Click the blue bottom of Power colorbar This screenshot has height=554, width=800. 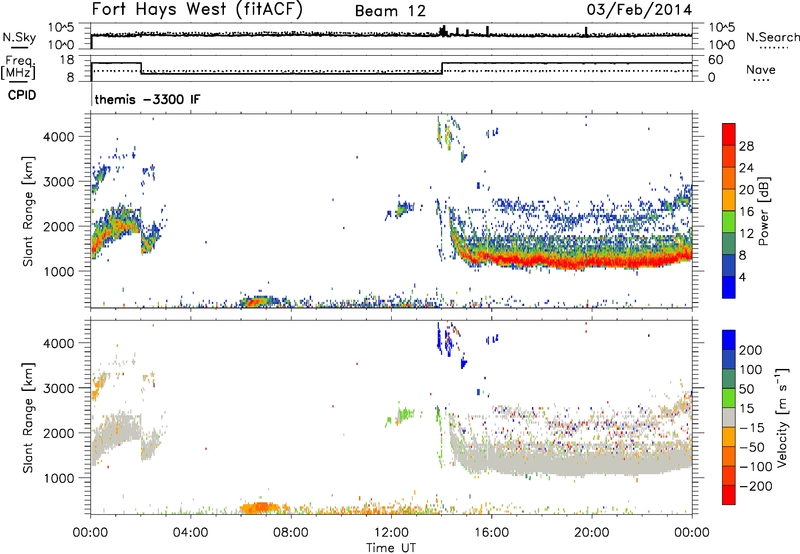pyautogui.click(x=729, y=288)
